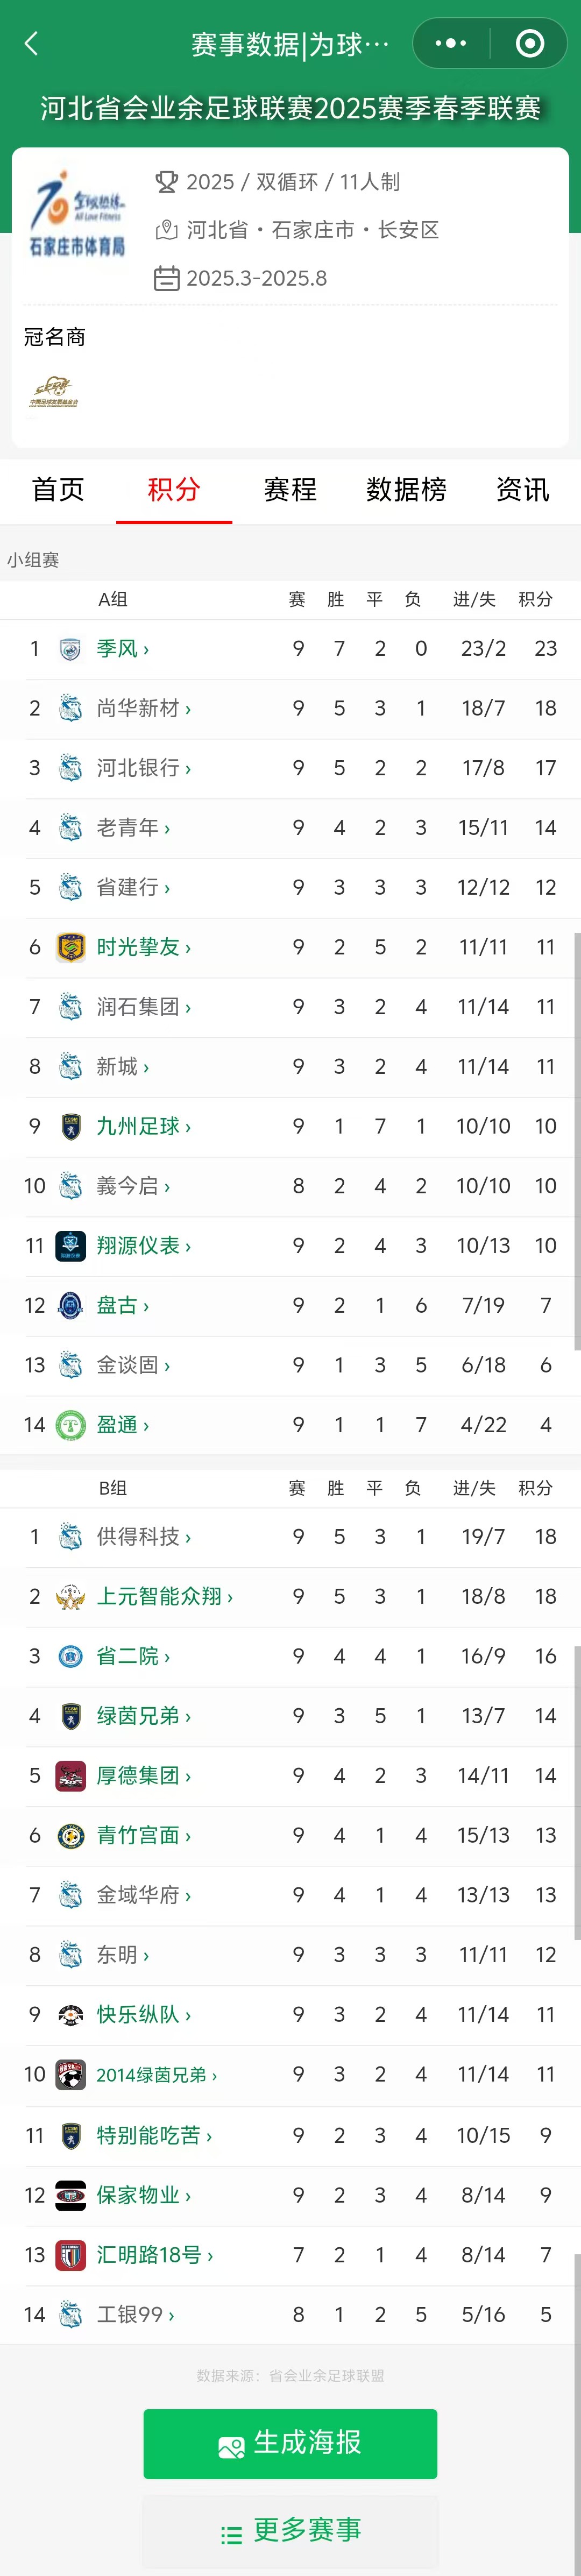Open the 数据榜 tab
581x2576 pixels.
click(404, 490)
